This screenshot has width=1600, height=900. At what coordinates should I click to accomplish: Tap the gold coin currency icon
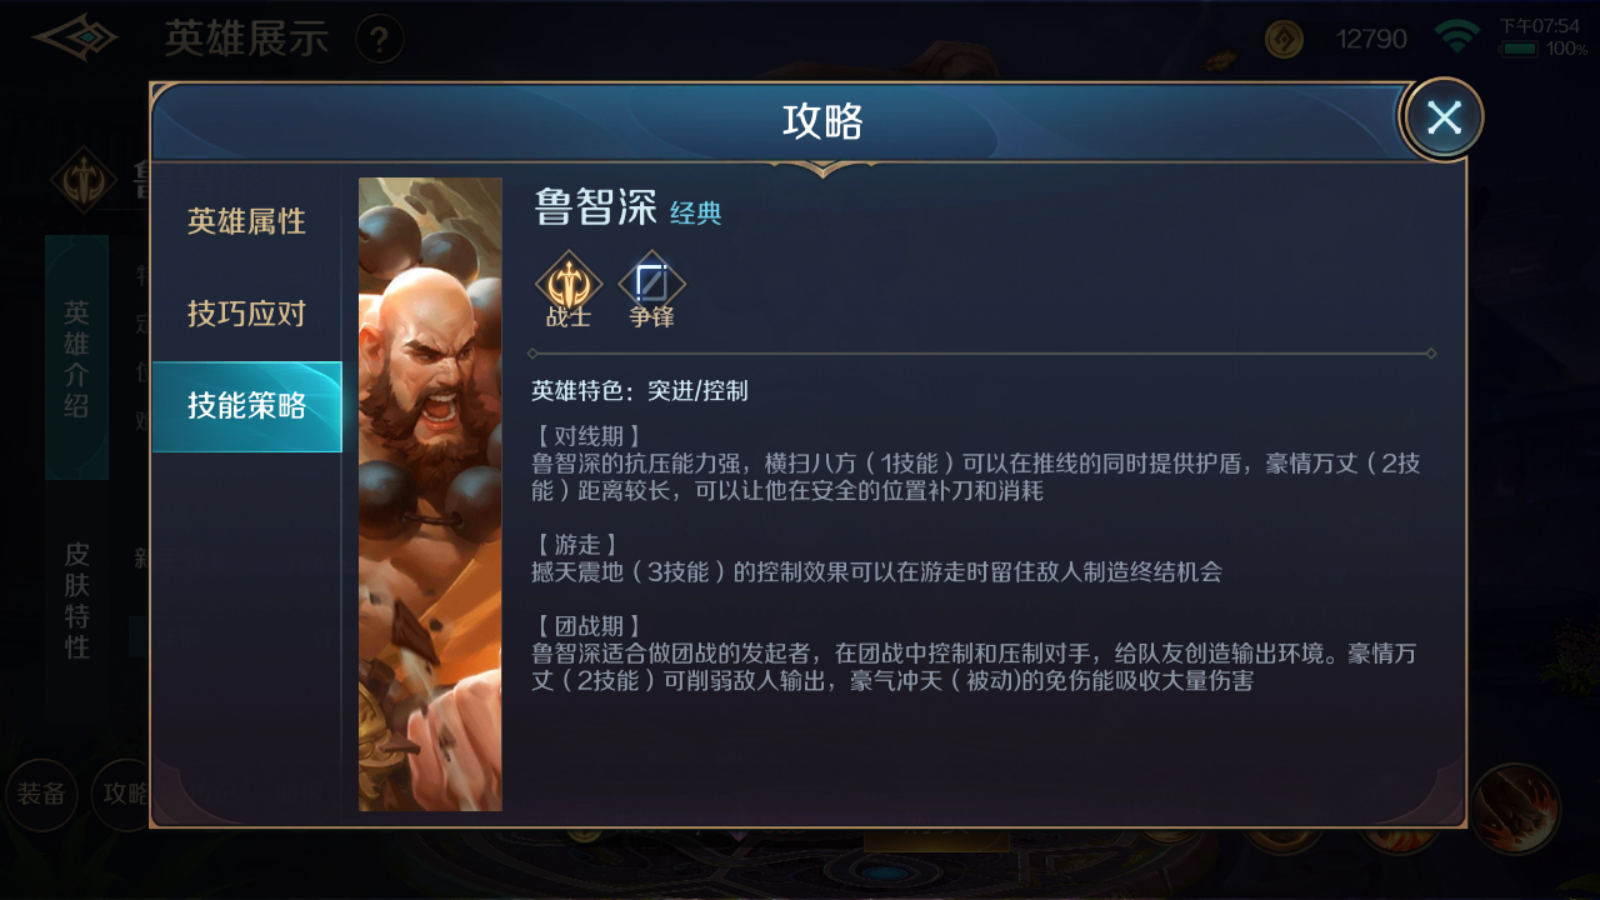pos(1284,39)
